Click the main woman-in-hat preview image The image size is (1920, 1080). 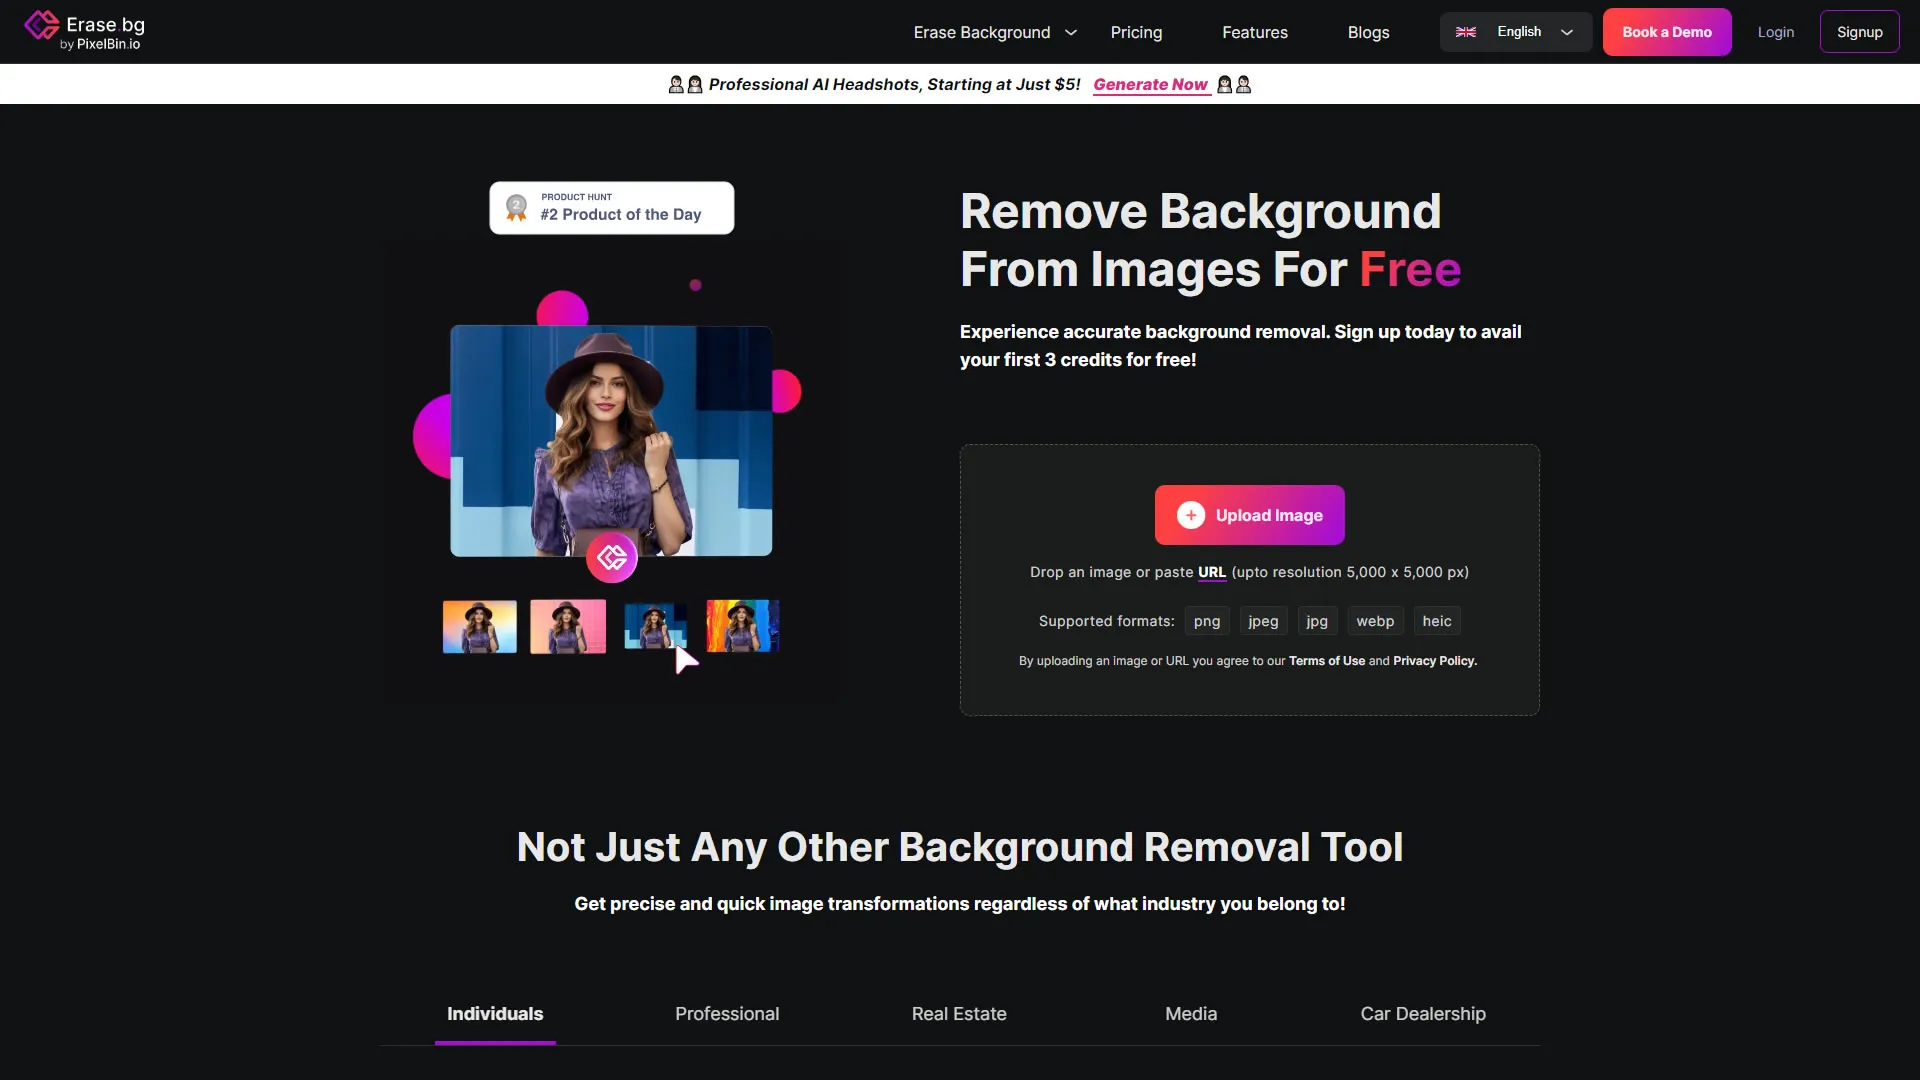[611, 440]
